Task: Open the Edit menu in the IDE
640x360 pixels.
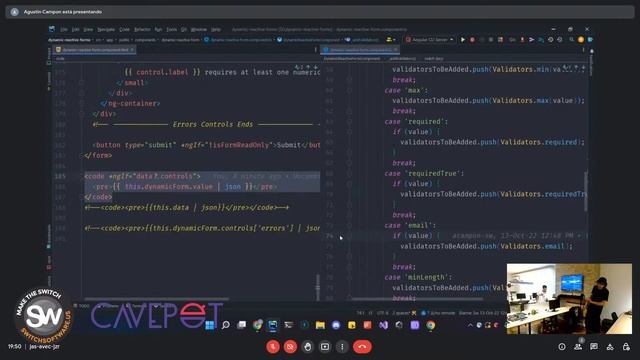Action: pyautogui.click(x=76, y=29)
